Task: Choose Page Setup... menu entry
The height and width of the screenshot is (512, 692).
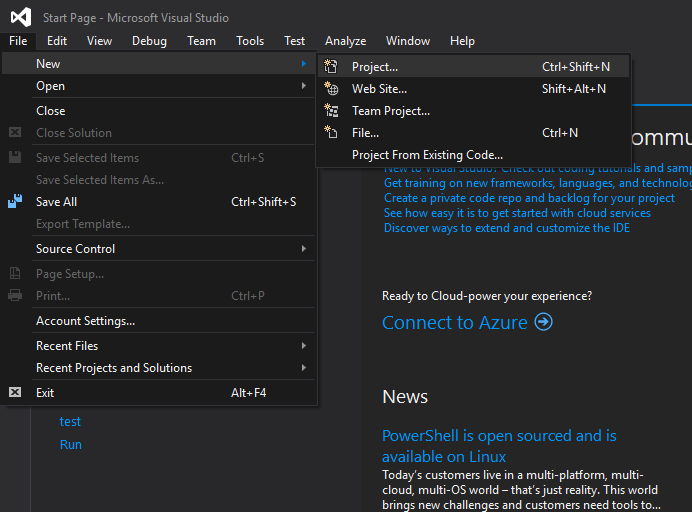Action: (159, 274)
